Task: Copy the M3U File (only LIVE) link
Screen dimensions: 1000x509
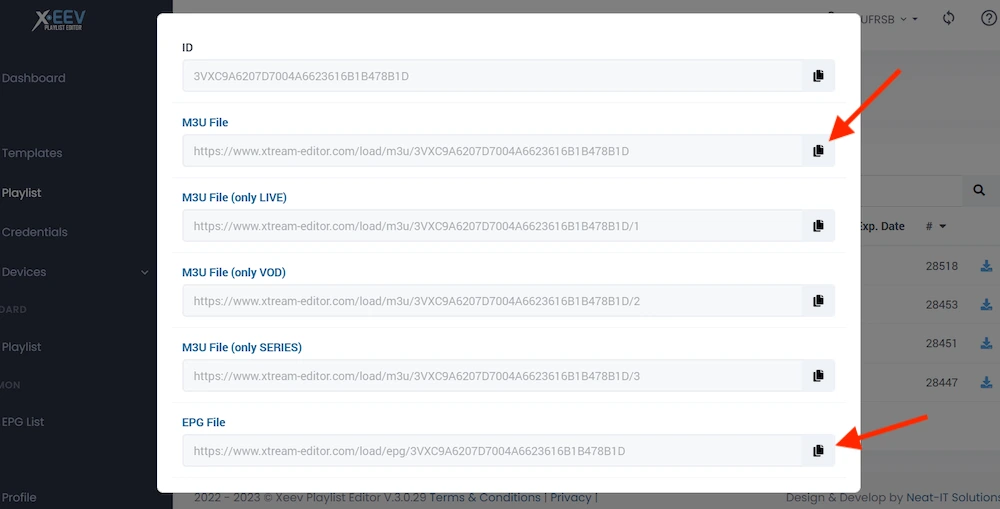Action: point(818,226)
